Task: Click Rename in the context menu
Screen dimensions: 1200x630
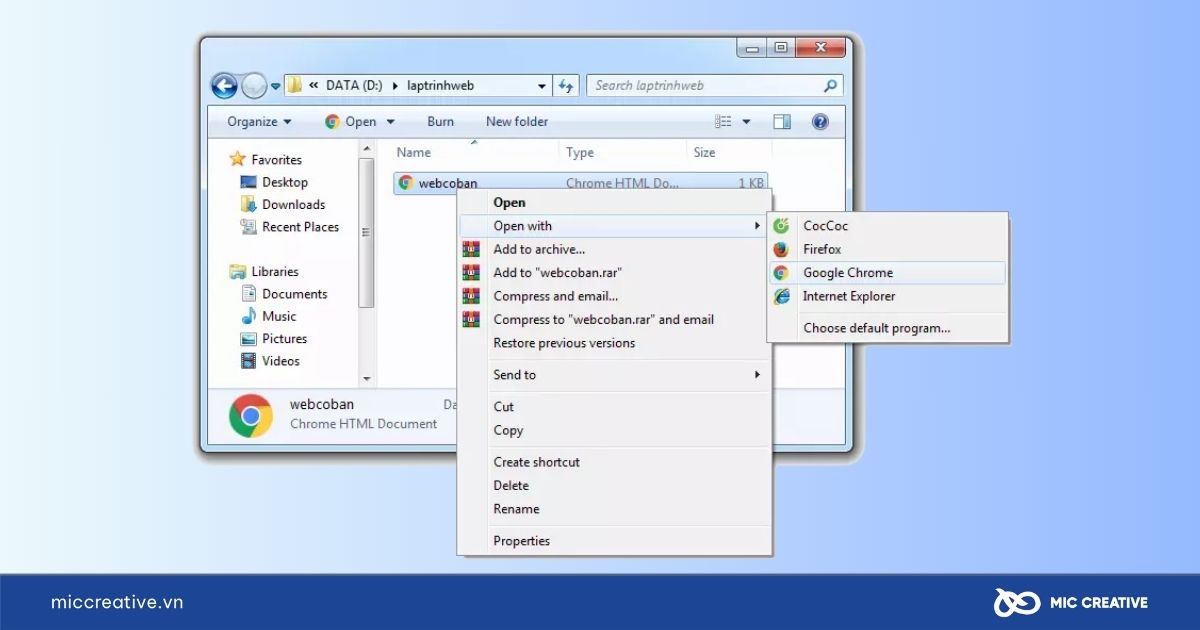Action: [x=614, y=509]
